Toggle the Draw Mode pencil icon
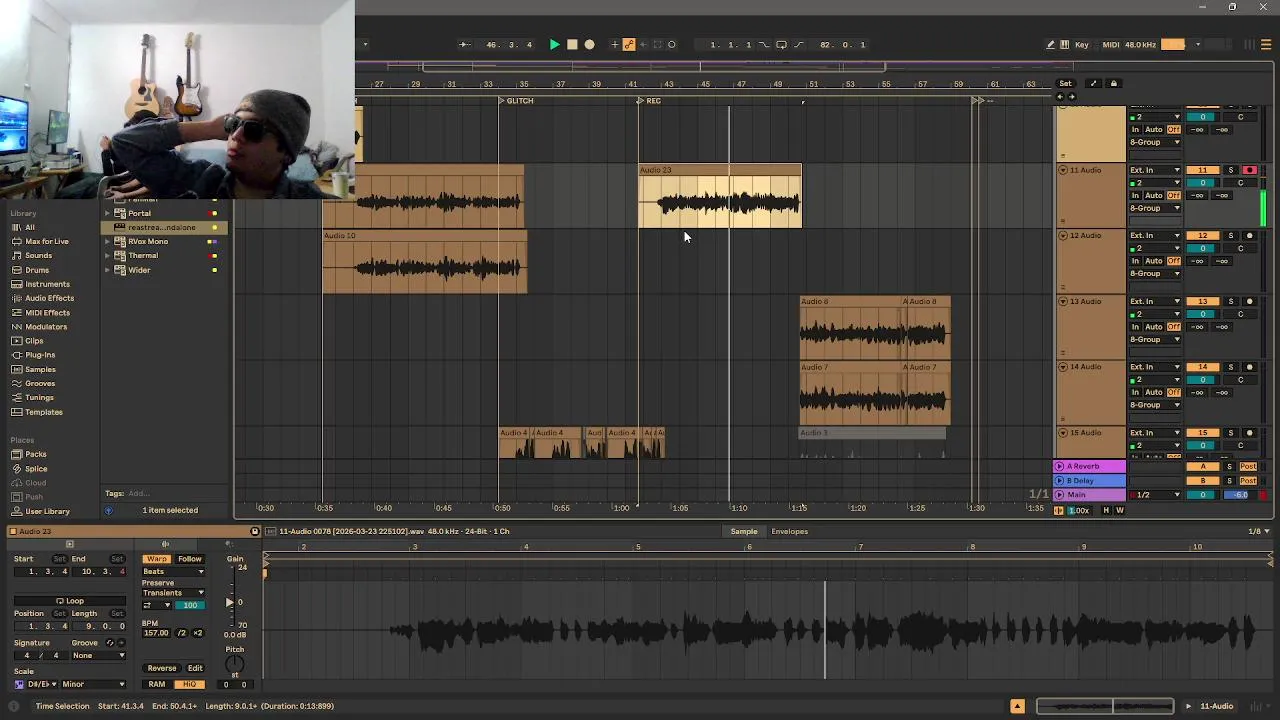The width and height of the screenshot is (1280, 720). tap(1050, 44)
